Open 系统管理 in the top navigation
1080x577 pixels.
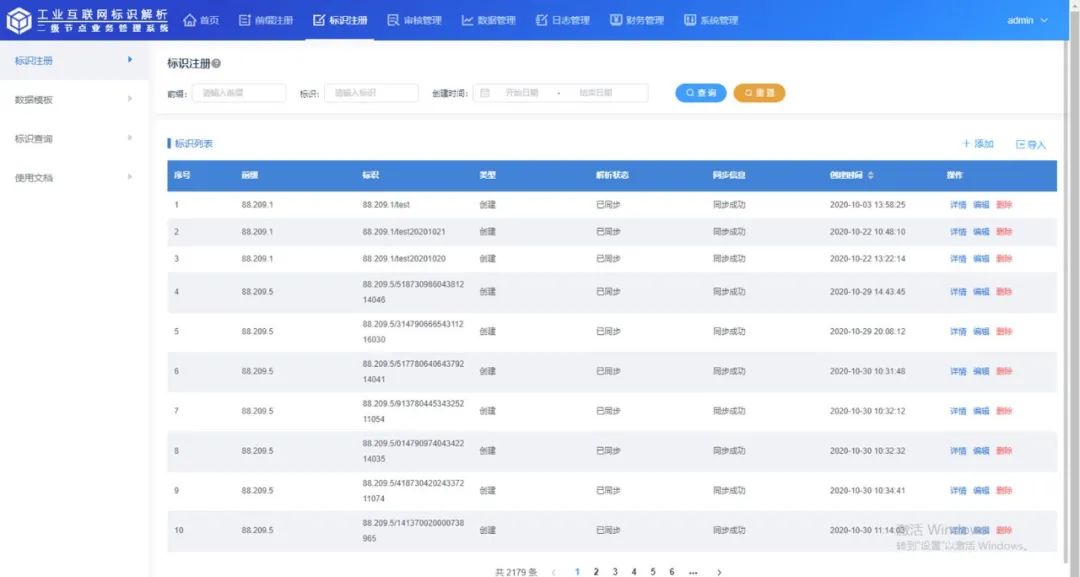(x=711, y=20)
